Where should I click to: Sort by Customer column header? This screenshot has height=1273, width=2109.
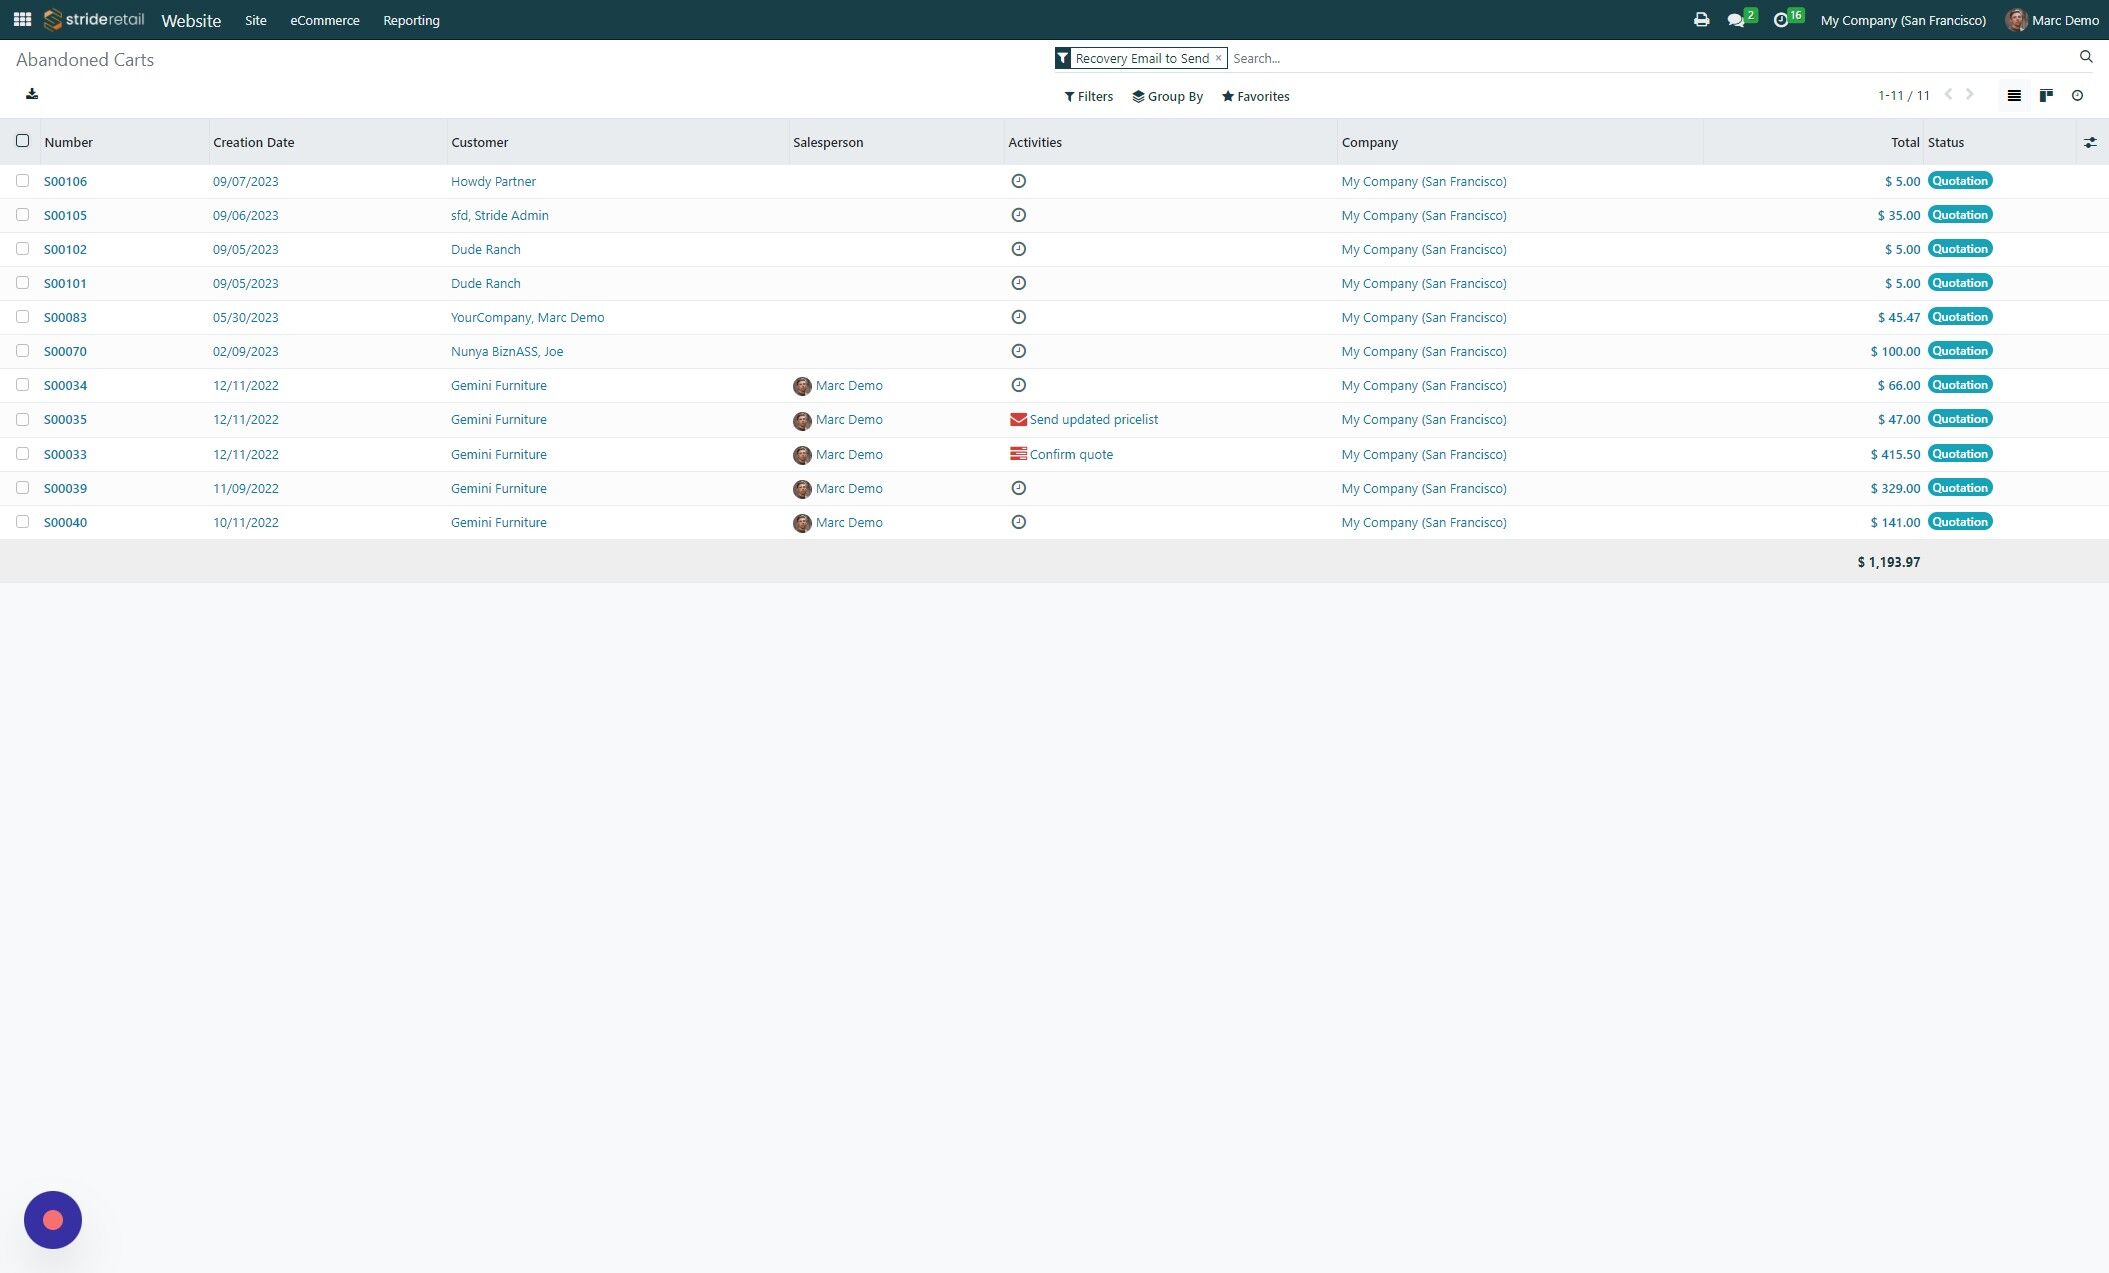479,142
